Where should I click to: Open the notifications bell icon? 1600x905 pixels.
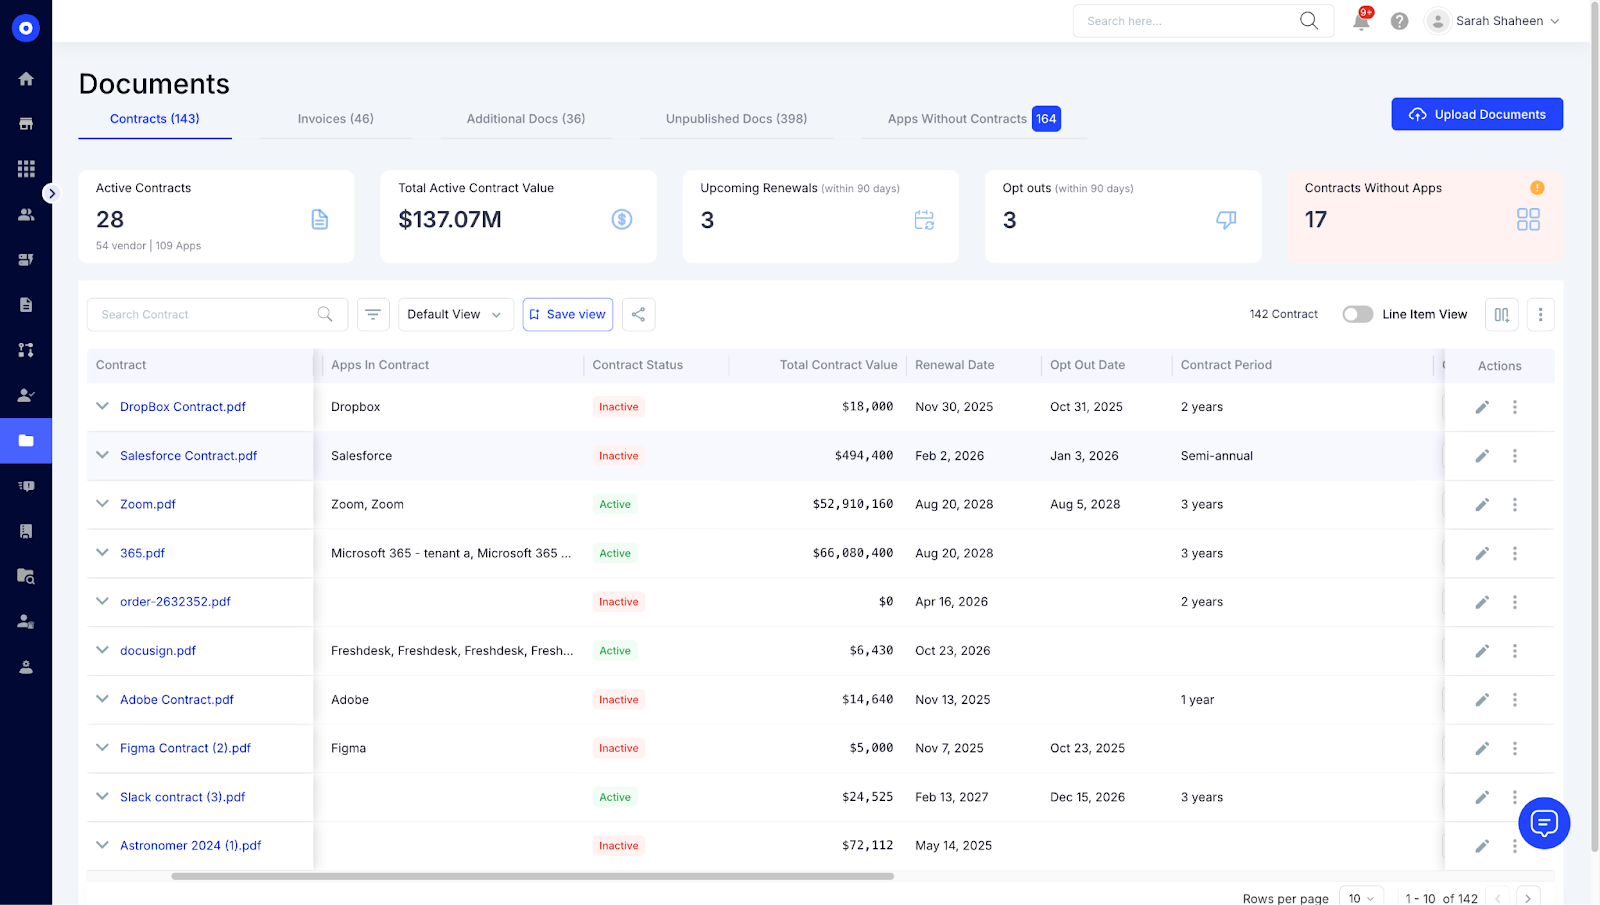click(x=1360, y=20)
